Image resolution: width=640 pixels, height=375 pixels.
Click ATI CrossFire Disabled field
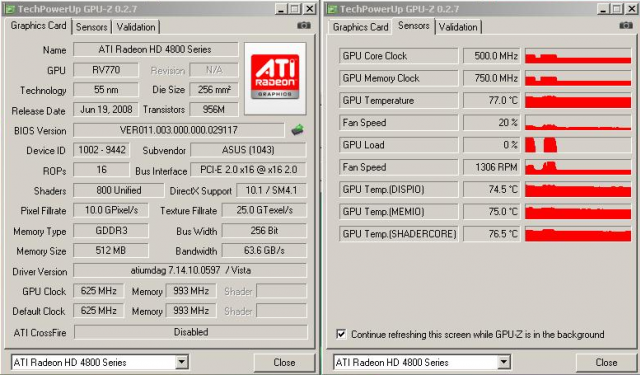click(x=191, y=332)
